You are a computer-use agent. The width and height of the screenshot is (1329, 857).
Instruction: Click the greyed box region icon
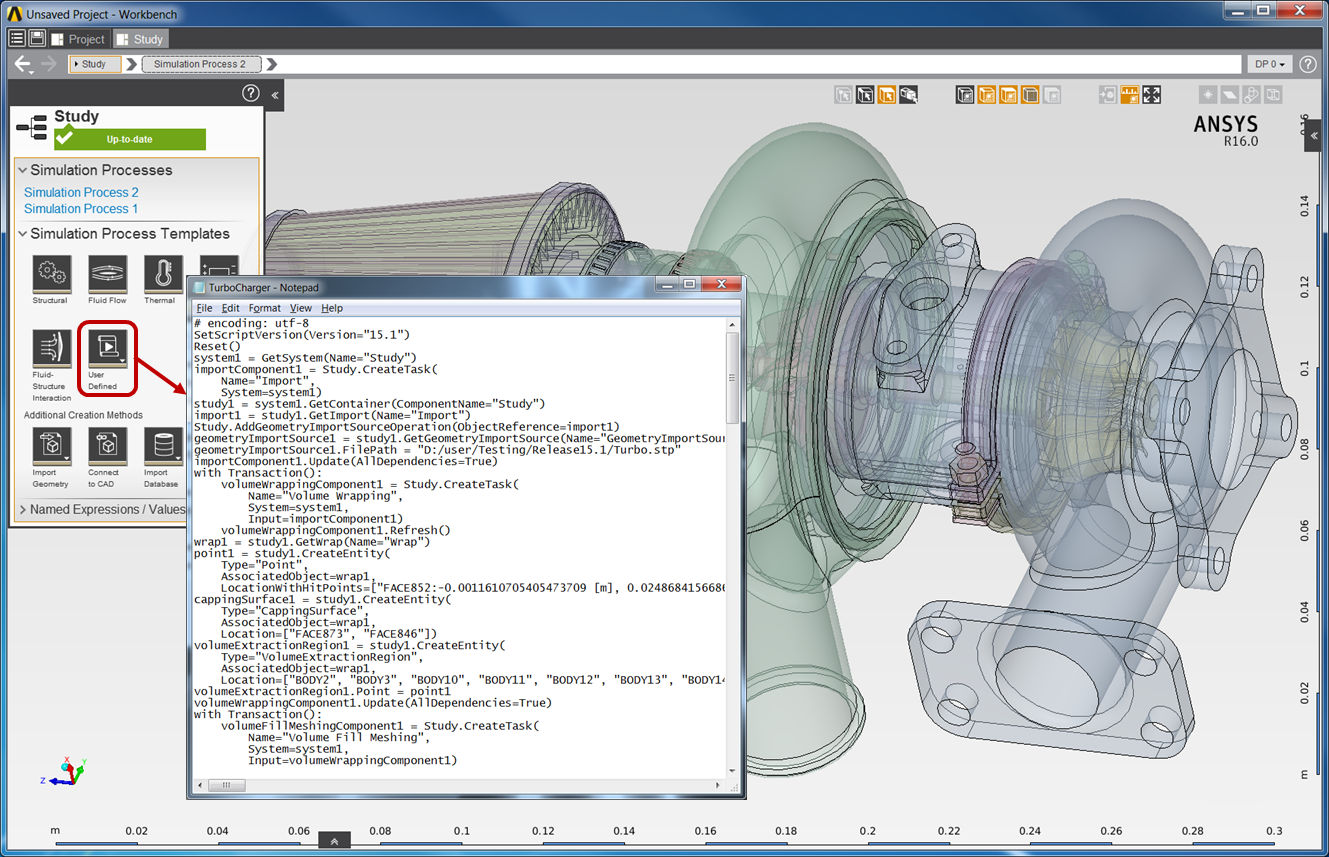coord(1273,95)
